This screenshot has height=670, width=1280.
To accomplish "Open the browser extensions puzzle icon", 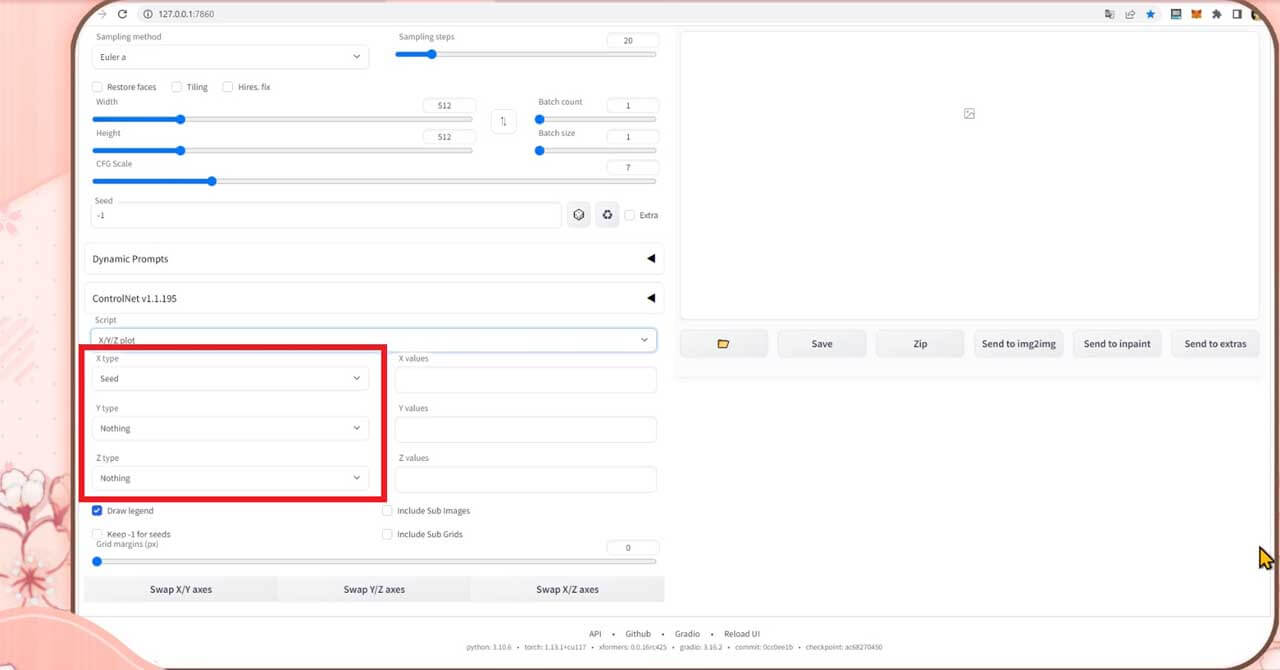I will pyautogui.click(x=1216, y=14).
